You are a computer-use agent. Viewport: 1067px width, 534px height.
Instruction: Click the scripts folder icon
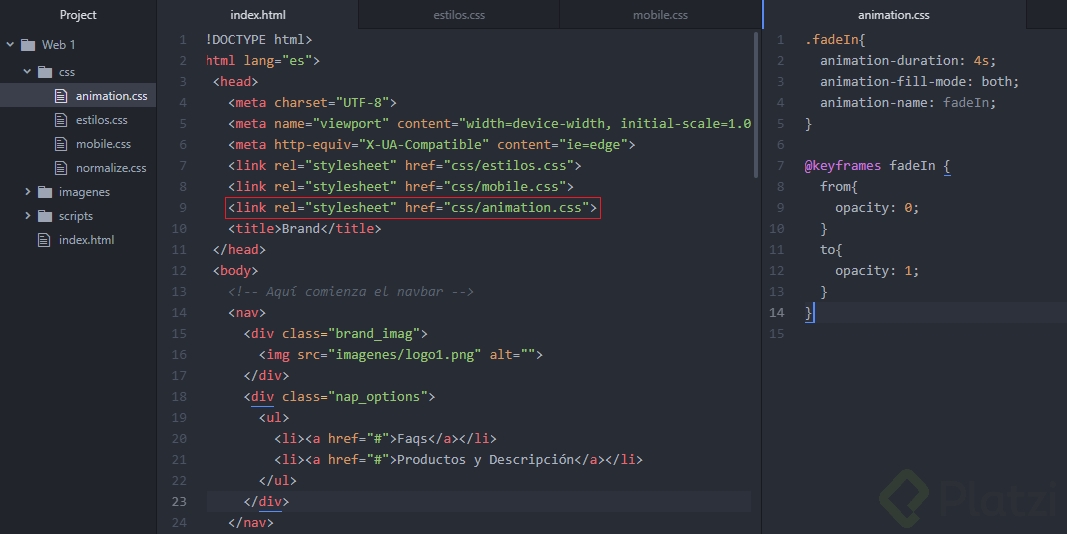click(x=45, y=216)
